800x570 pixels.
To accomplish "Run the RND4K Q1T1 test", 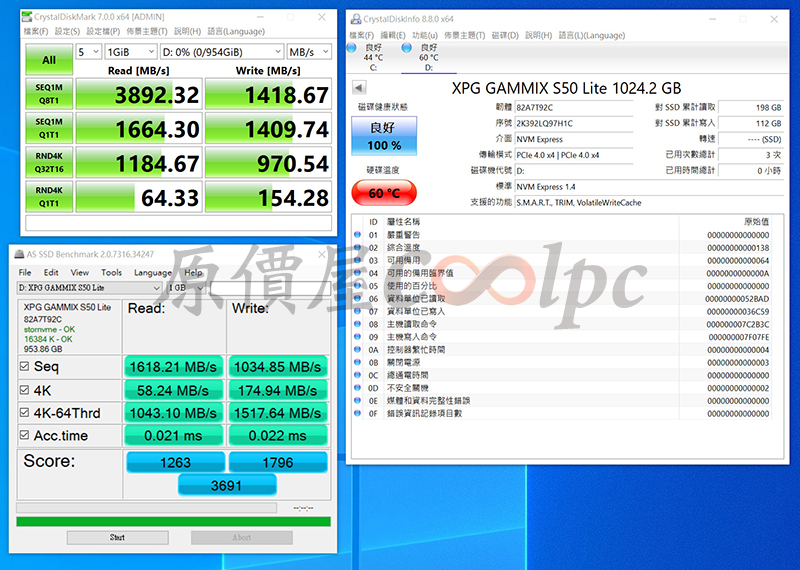I will tap(49, 196).
